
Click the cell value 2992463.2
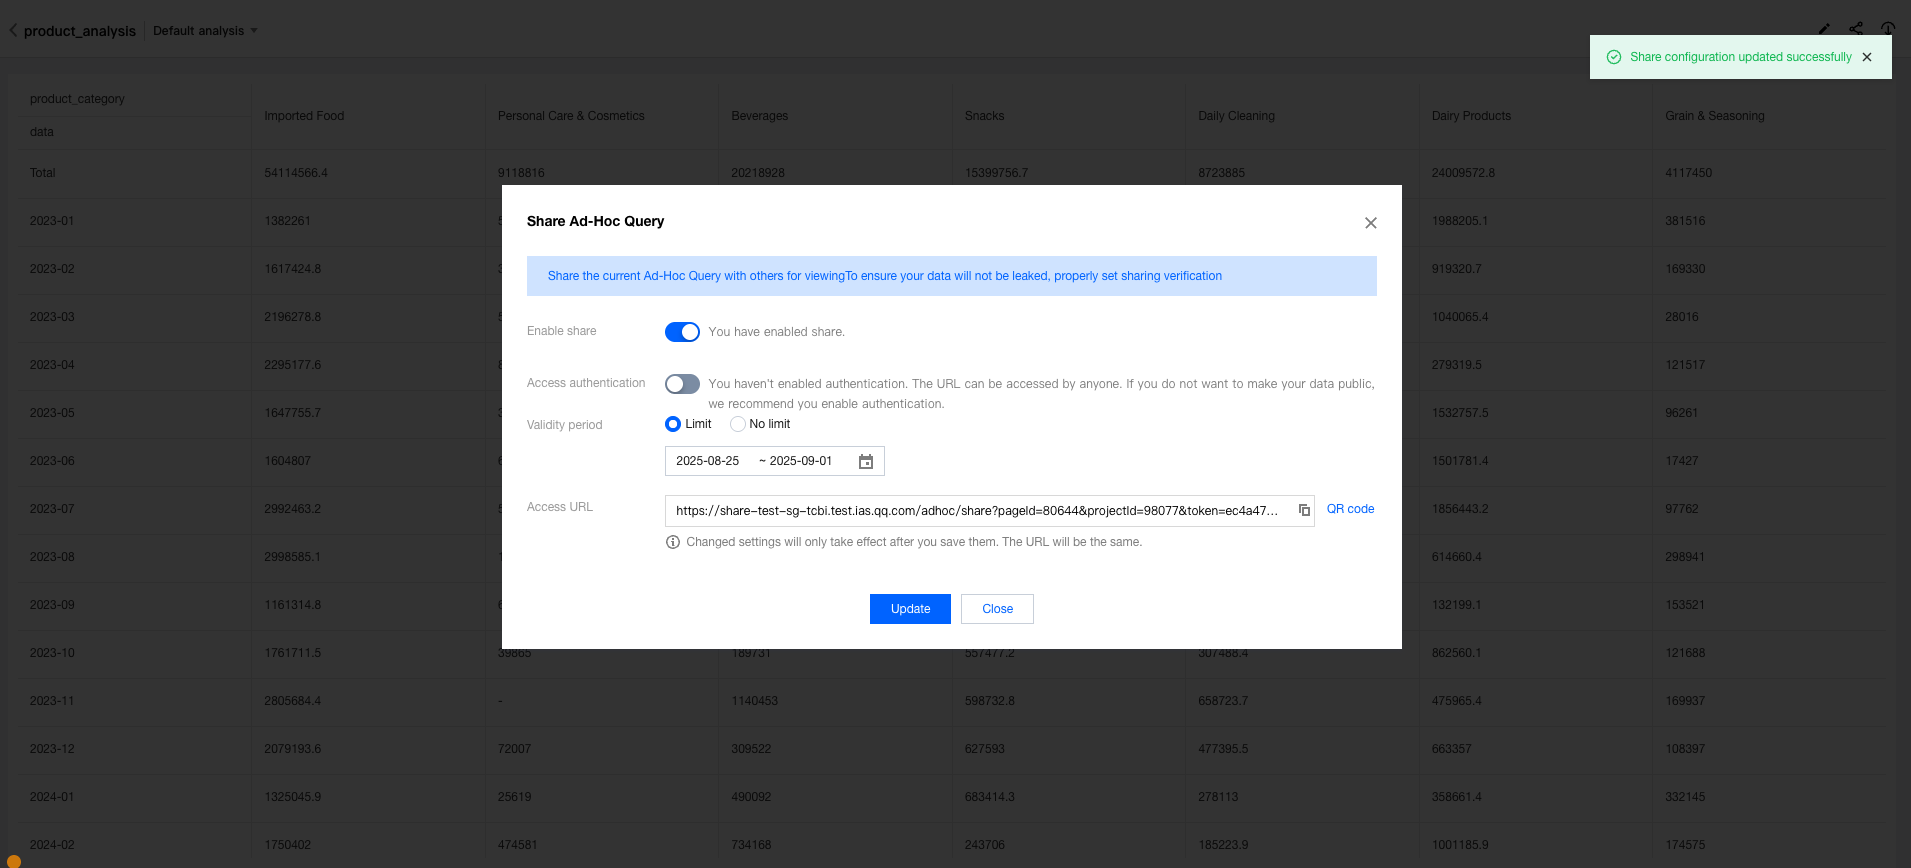[x=293, y=509]
